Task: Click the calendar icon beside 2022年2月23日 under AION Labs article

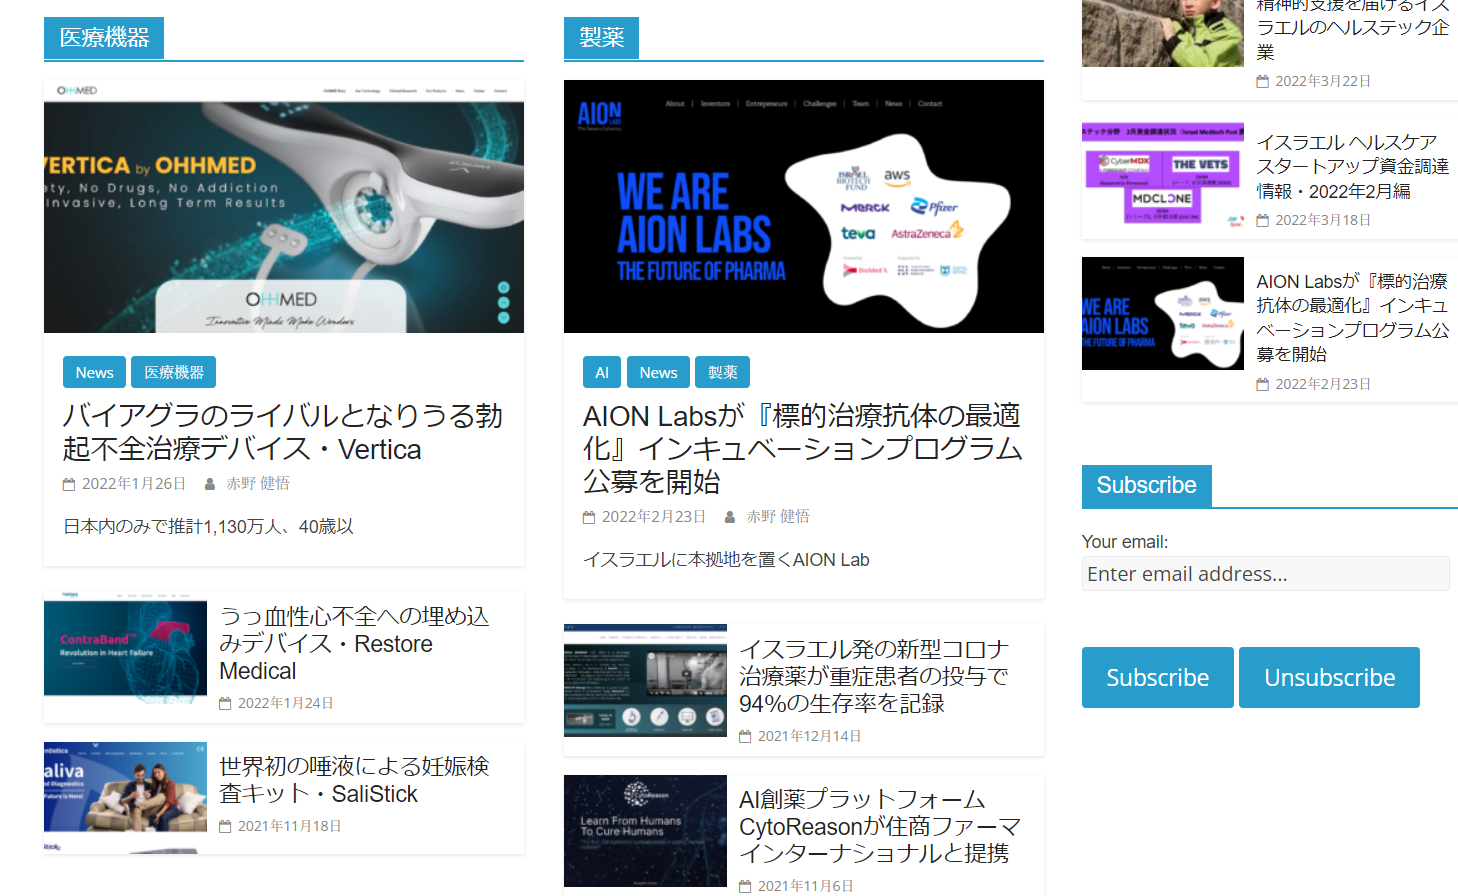Action: pyautogui.click(x=589, y=517)
